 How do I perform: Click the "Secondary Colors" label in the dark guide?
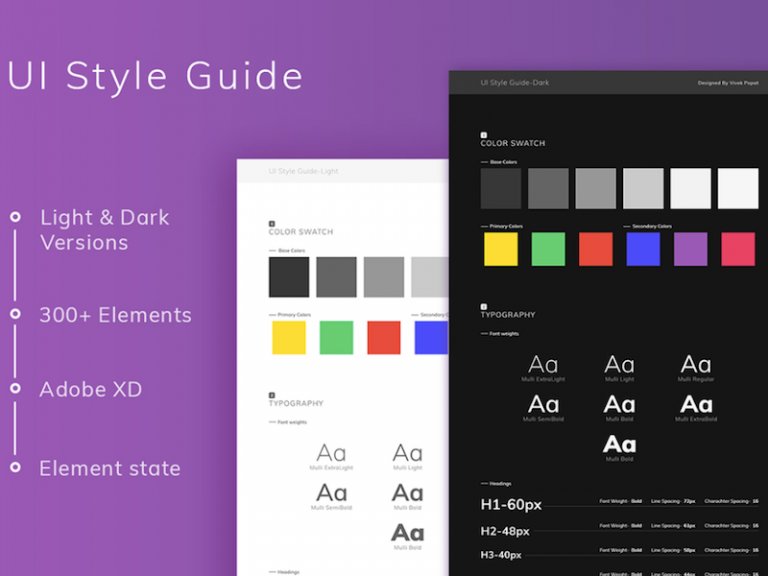click(652, 226)
